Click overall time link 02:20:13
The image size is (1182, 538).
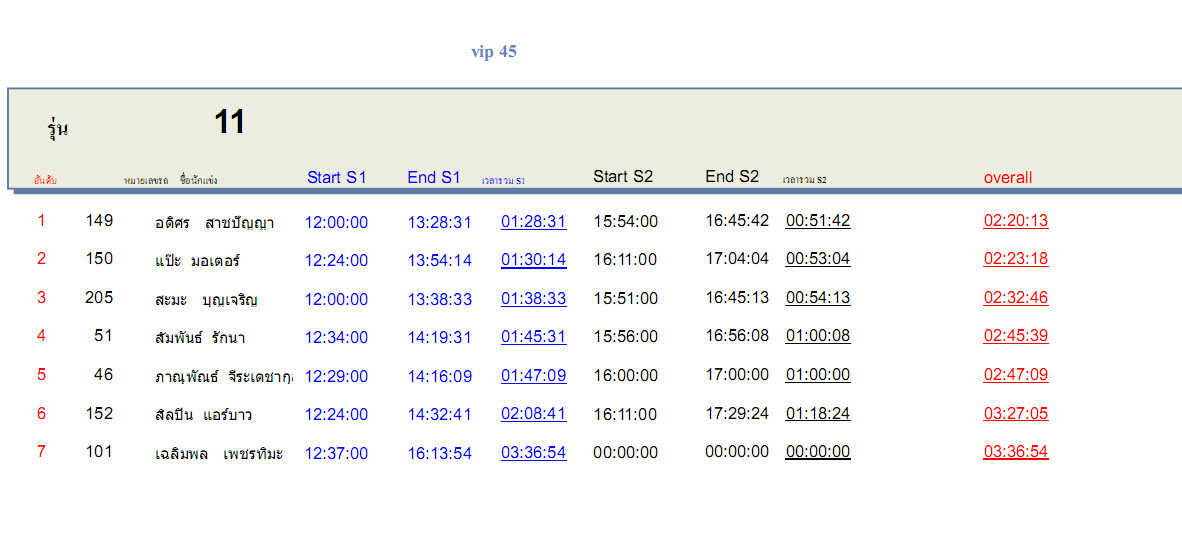(1015, 221)
